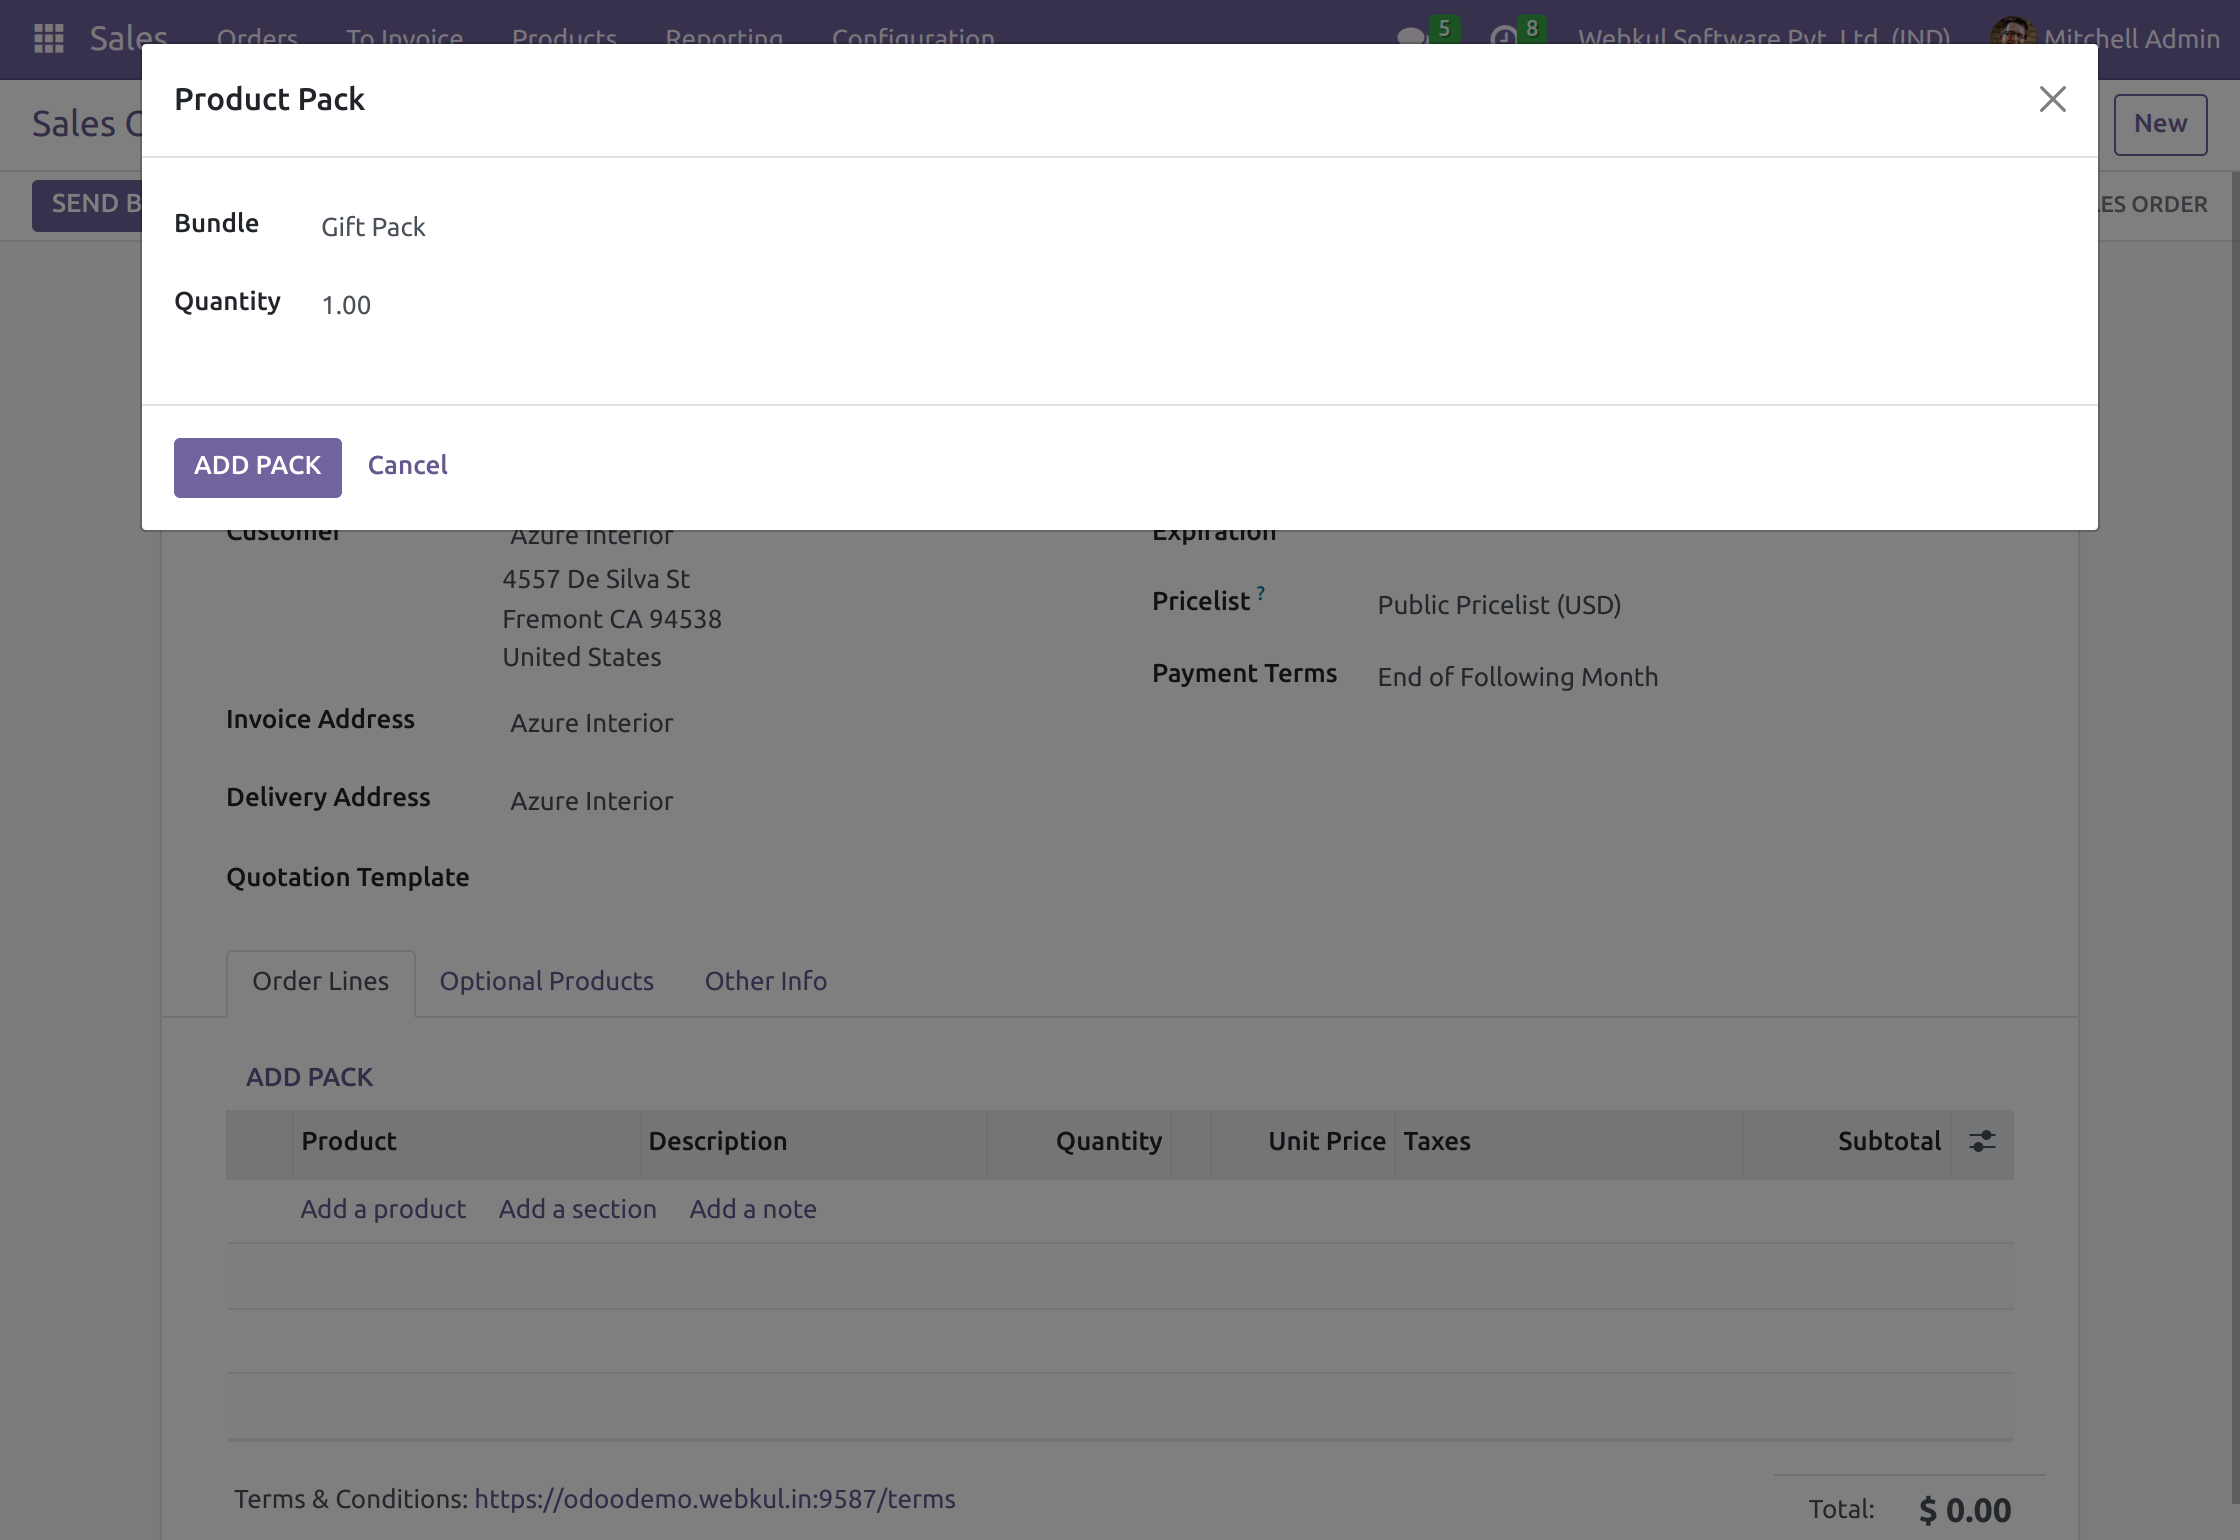The image size is (2240, 1540).
Task: Select Add a product in order lines
Action: click(382, 1208)
